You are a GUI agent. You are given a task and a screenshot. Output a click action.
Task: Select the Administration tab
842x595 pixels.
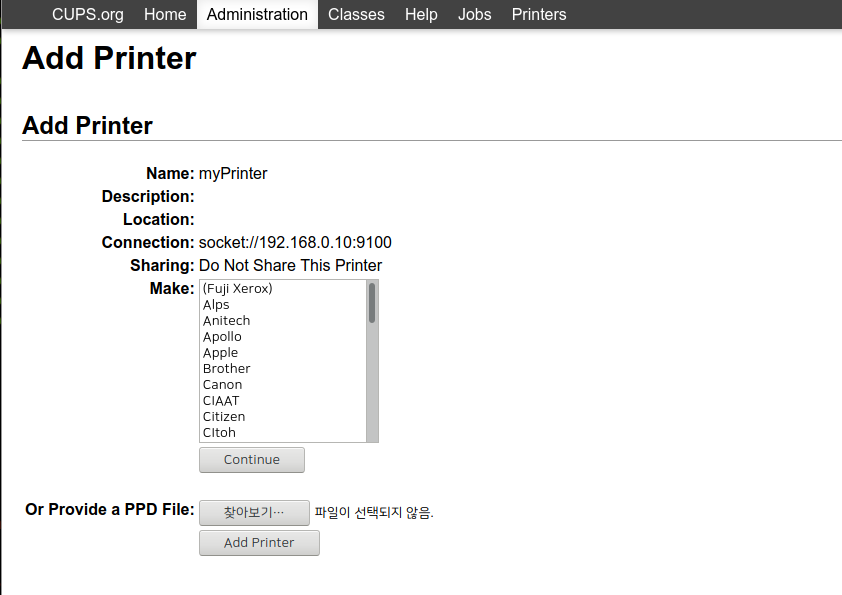257,14
